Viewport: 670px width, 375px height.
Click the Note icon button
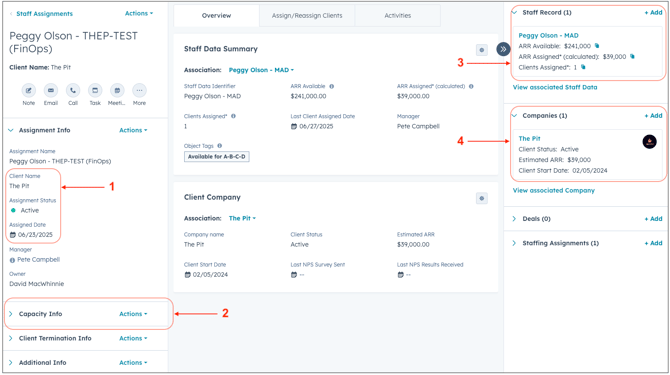tap(29, 91)
